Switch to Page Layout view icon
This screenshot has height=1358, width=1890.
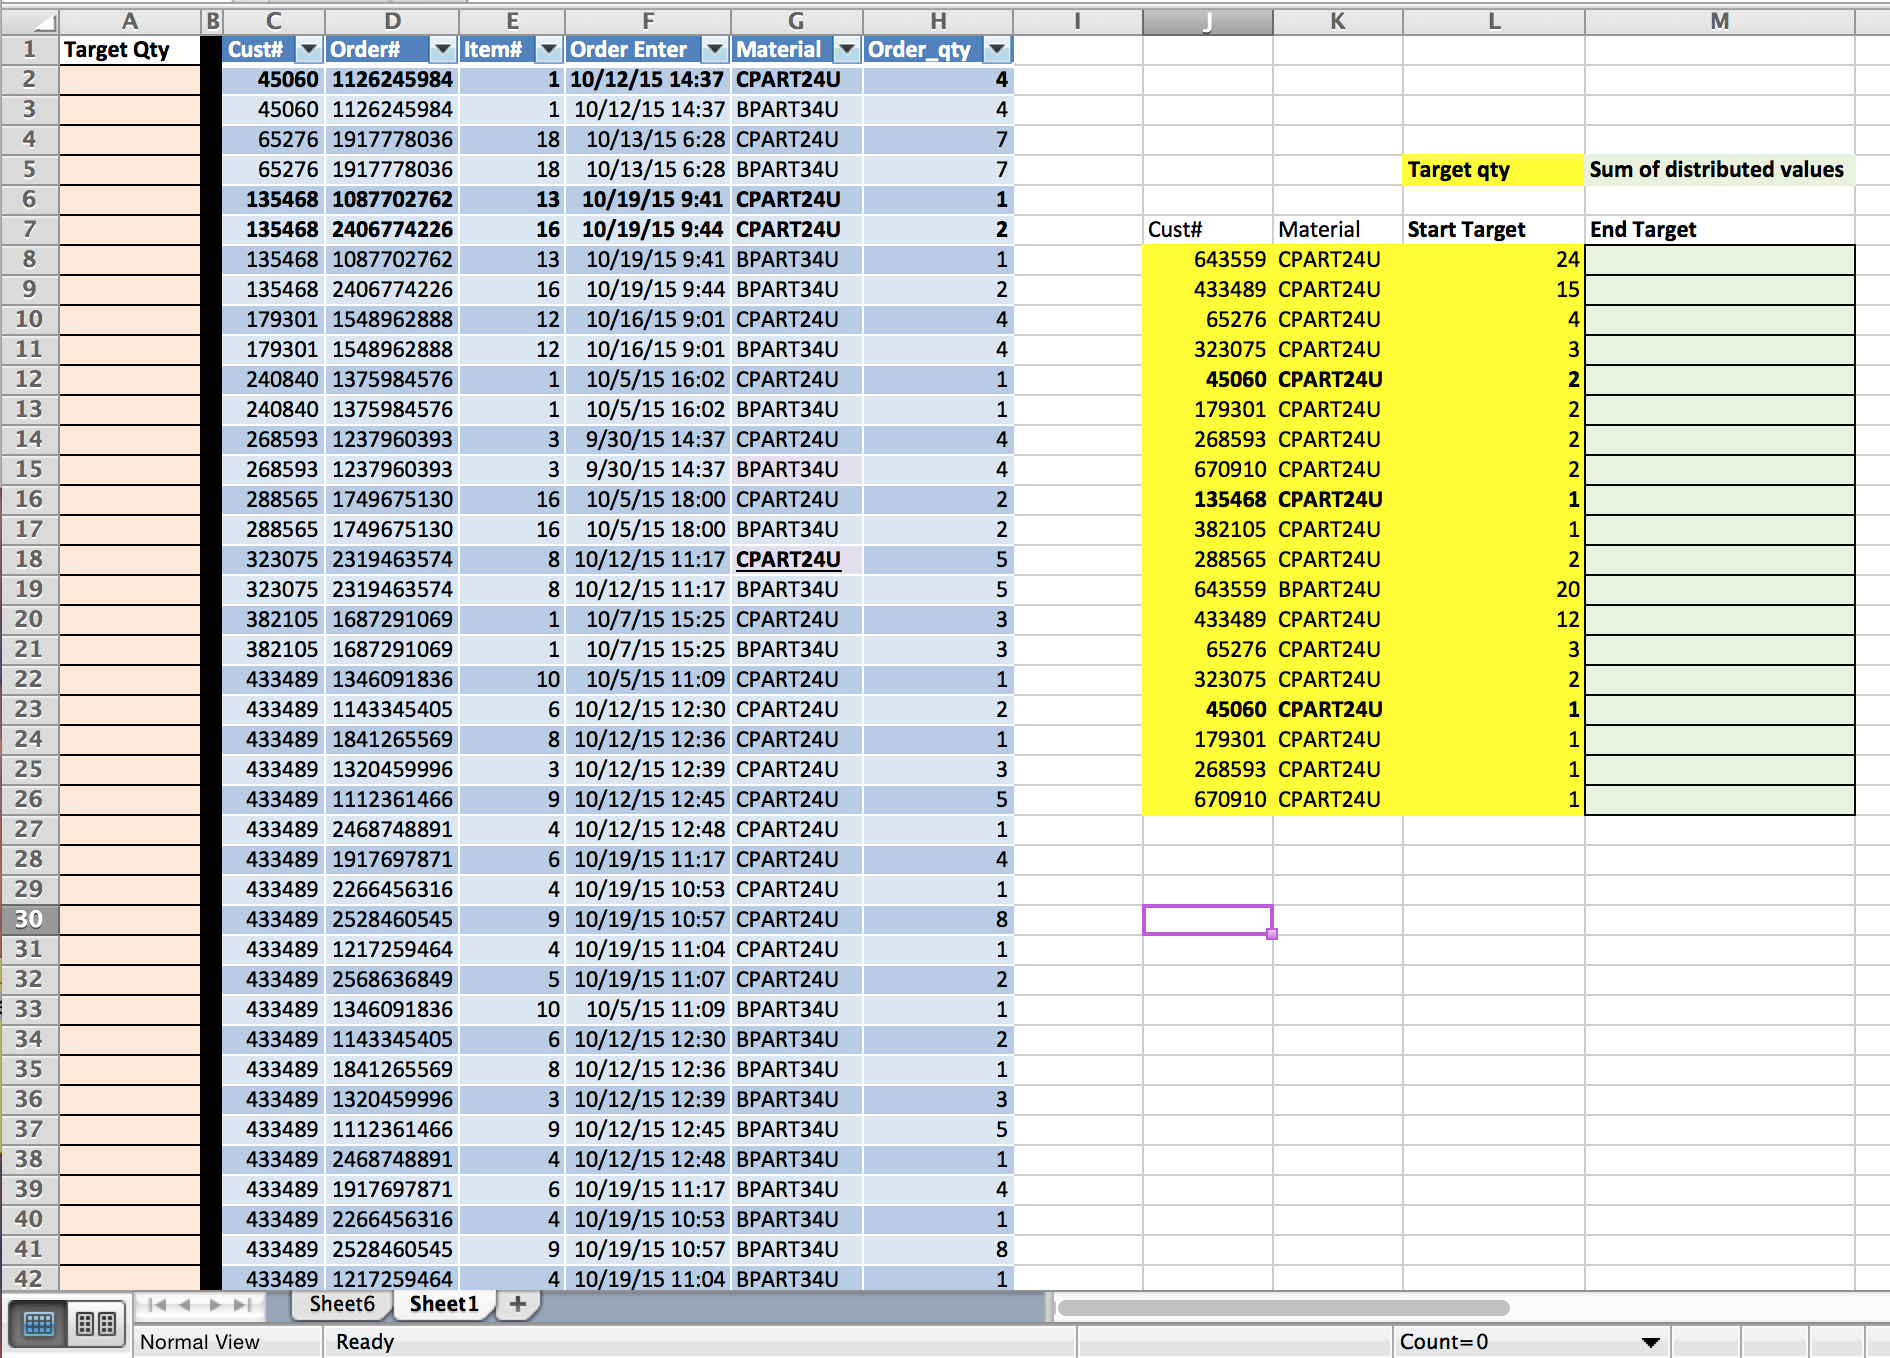click(x=96, y=1324)
